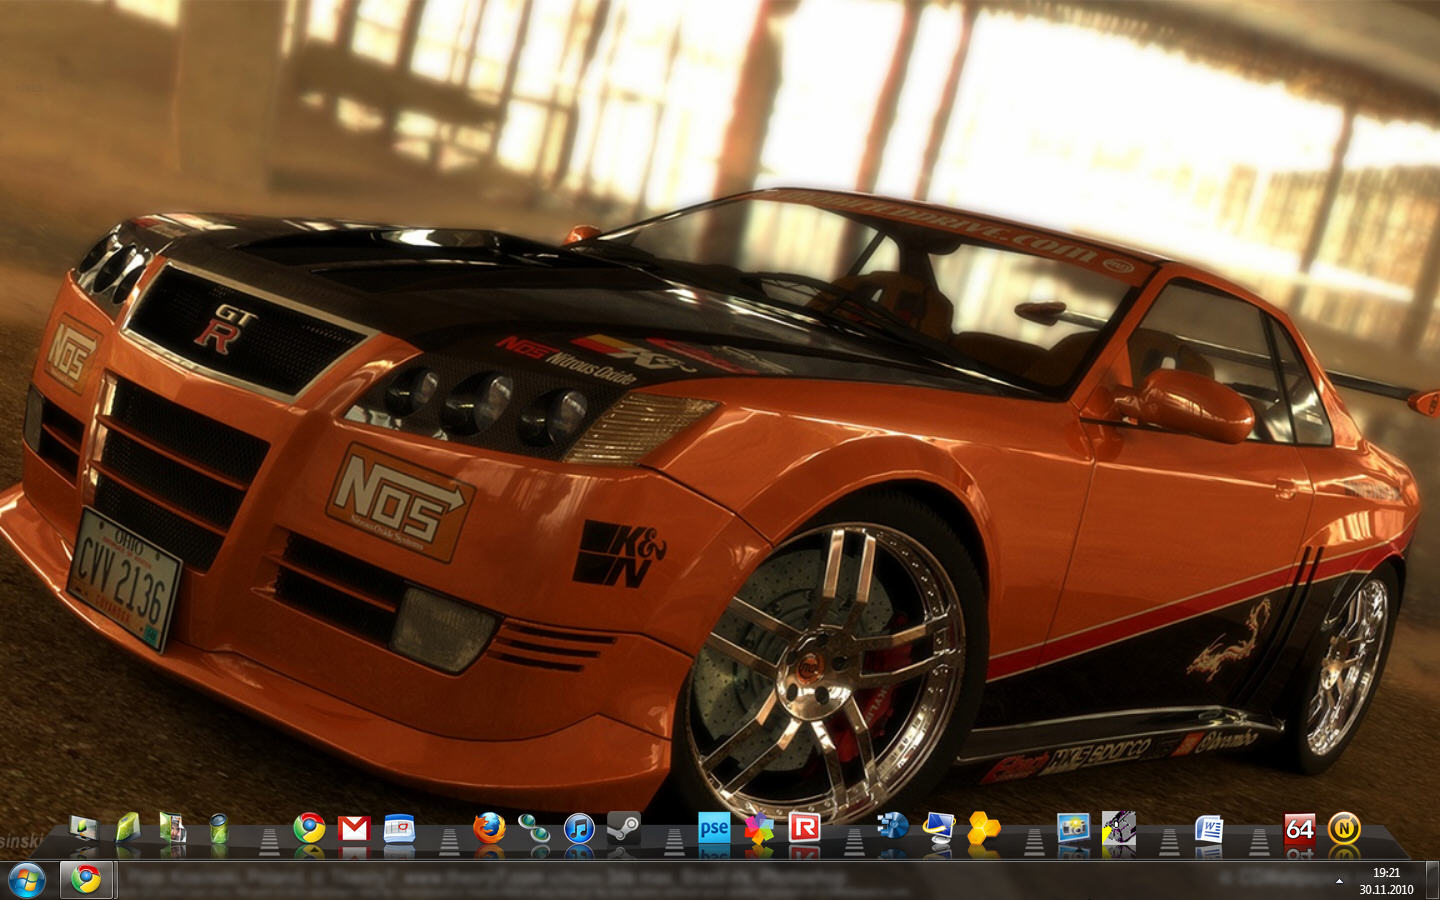1440x900 pixels.
Task: Open the green drive icon in dock
Action: [128, 828]
